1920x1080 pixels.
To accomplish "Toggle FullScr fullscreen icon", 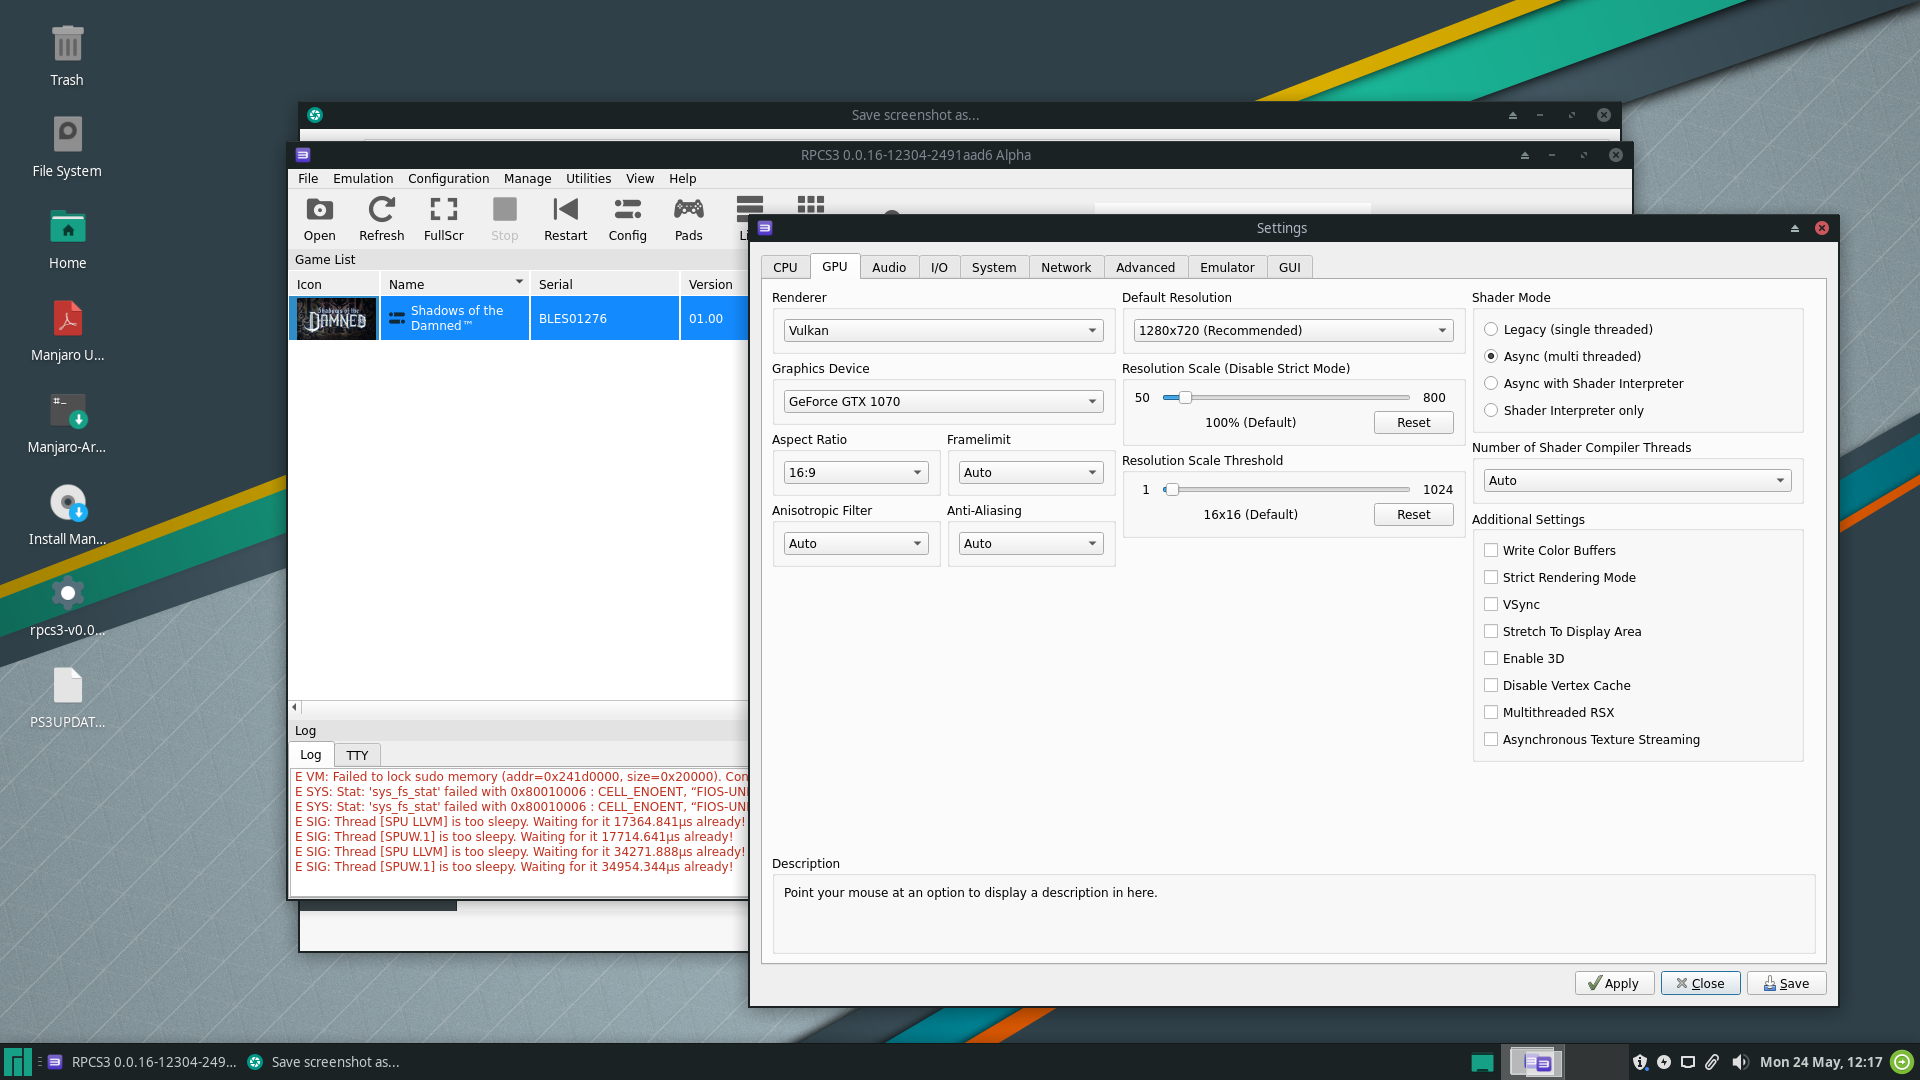I will [x=443, y=218].
